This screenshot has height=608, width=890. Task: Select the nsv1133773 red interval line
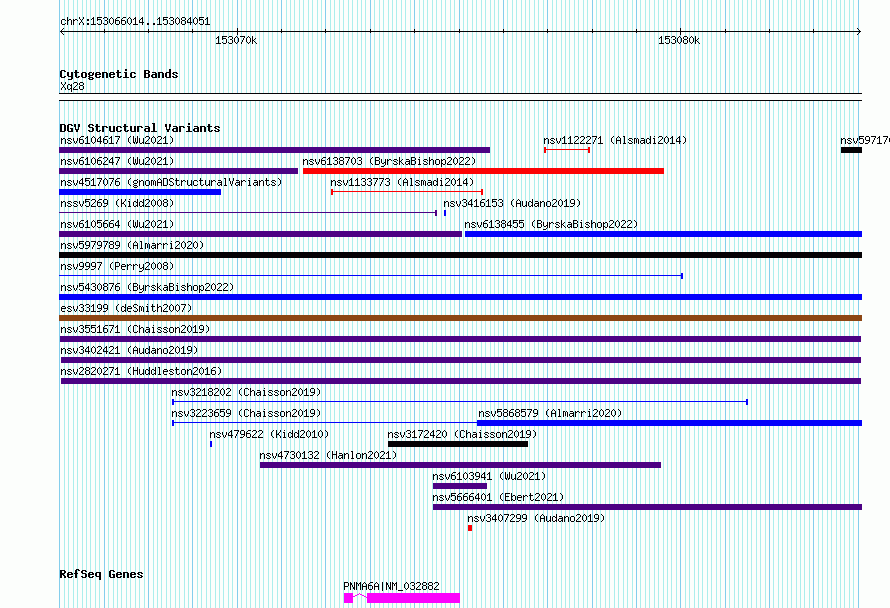pos(407,192)
